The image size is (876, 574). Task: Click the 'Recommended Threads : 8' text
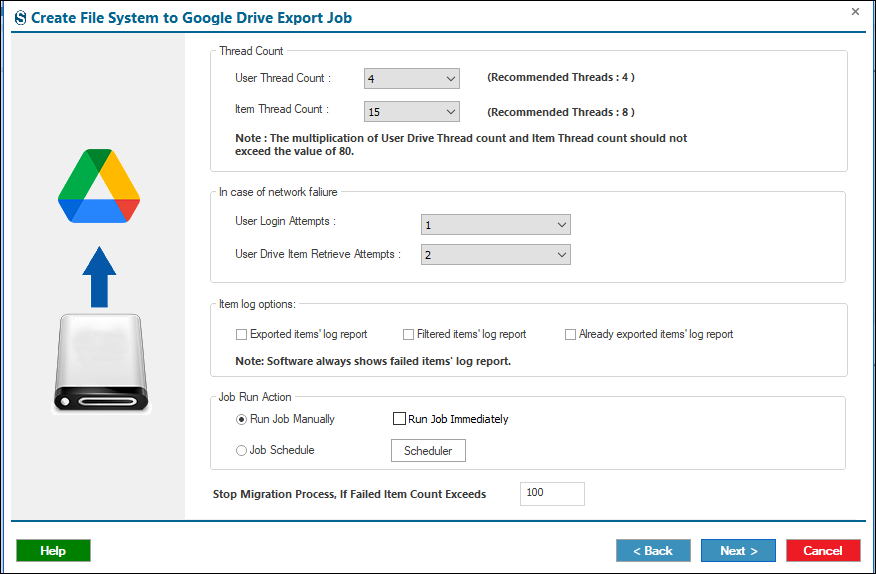coord(561,112)
